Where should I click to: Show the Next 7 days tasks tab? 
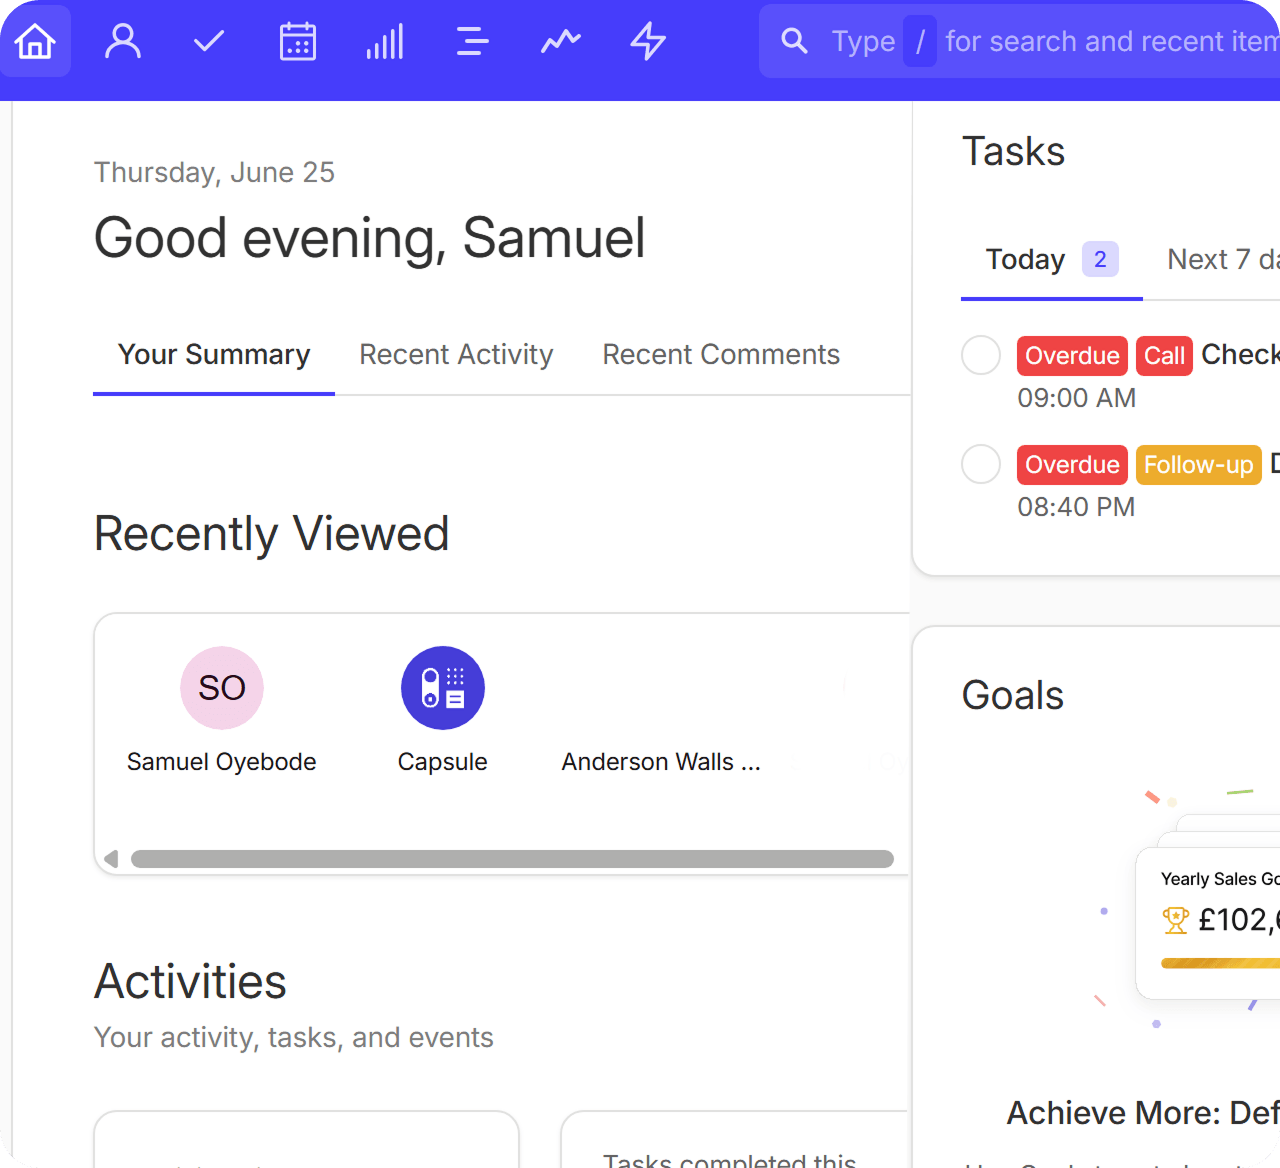1223,259
